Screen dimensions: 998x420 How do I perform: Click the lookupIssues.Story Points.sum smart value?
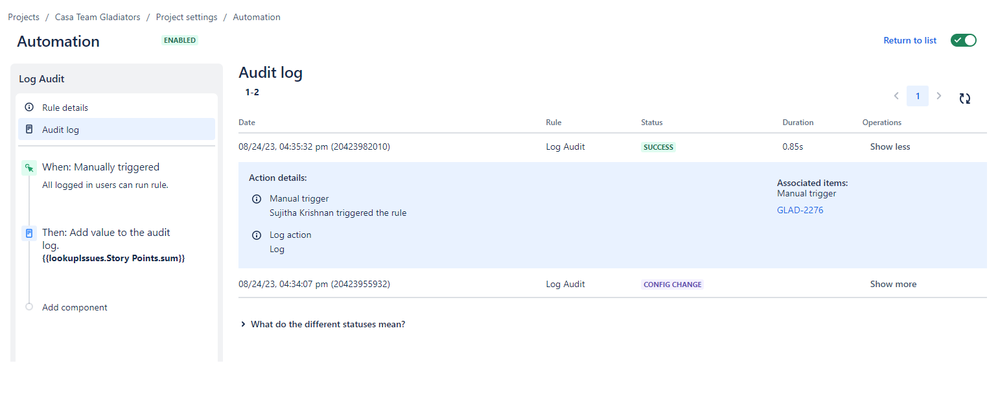click(x=113, y=258)
